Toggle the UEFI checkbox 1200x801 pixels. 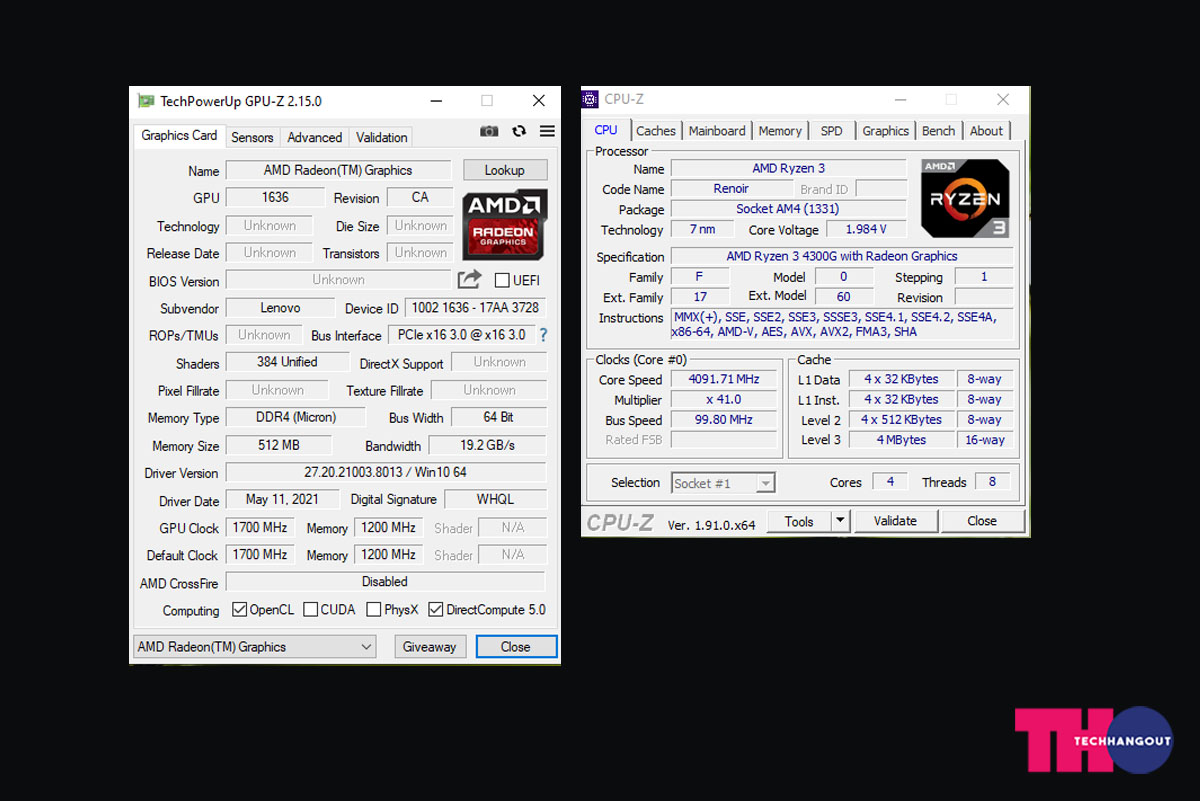tap(502, 280)
